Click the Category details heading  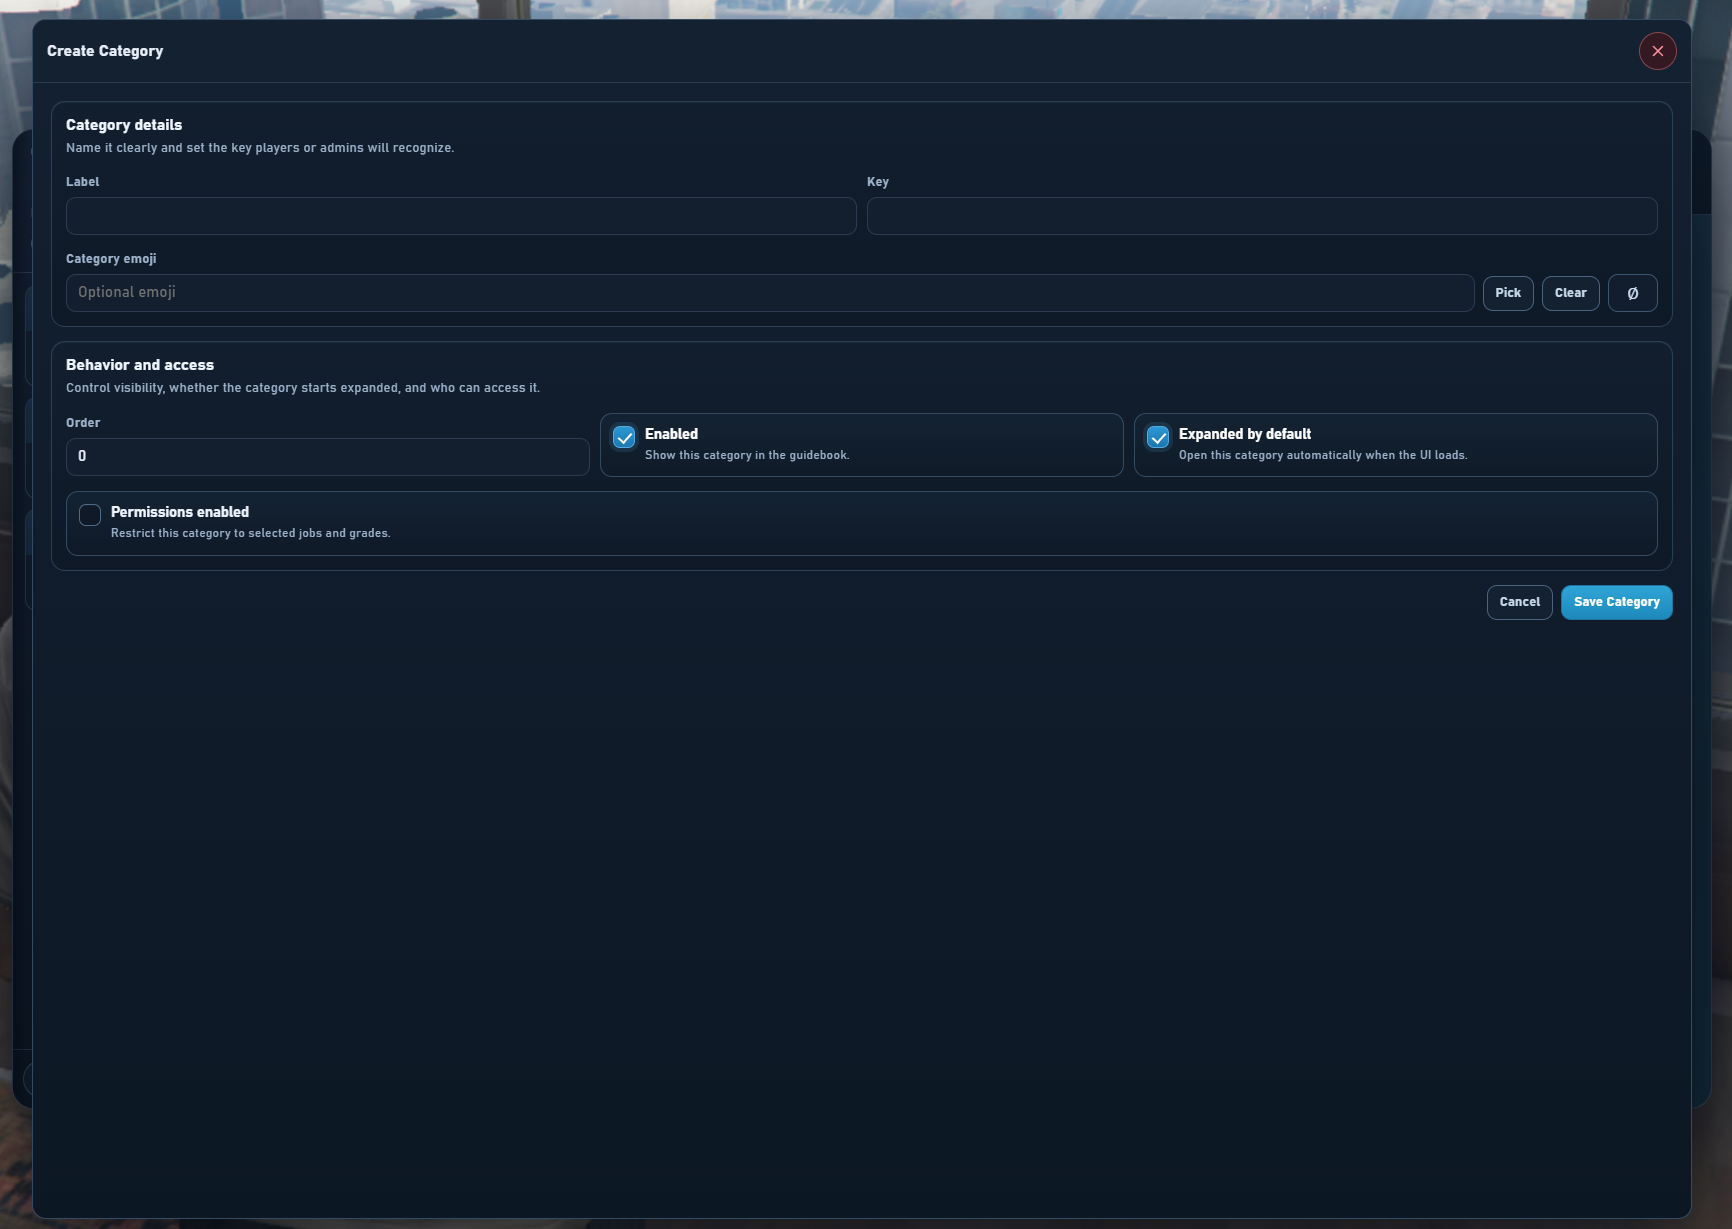(x=124, y=125)
